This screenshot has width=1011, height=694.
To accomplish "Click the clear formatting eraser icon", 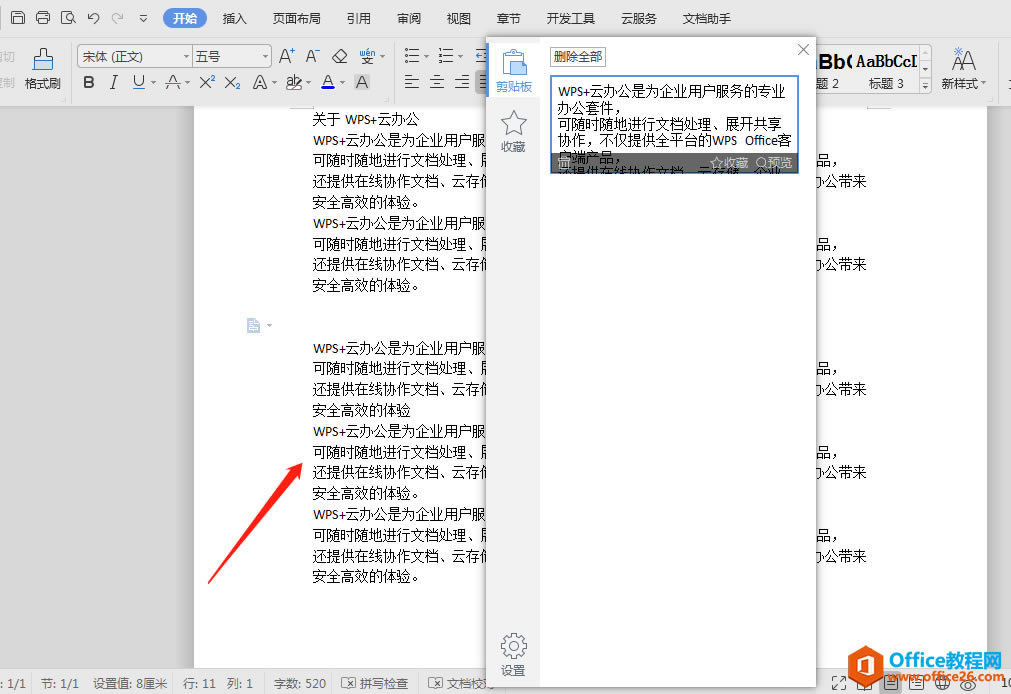I will click(340, 56).
